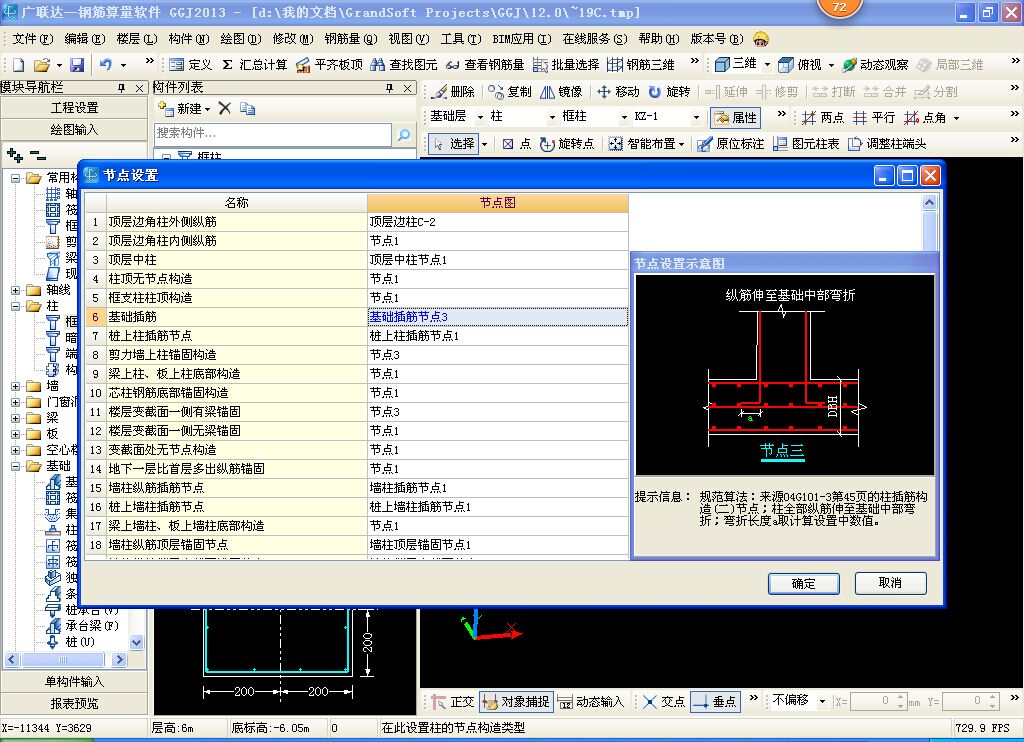Click the 取消 cancel button
This screenshot has width=1024, height=742.
(x=890, y=583)
